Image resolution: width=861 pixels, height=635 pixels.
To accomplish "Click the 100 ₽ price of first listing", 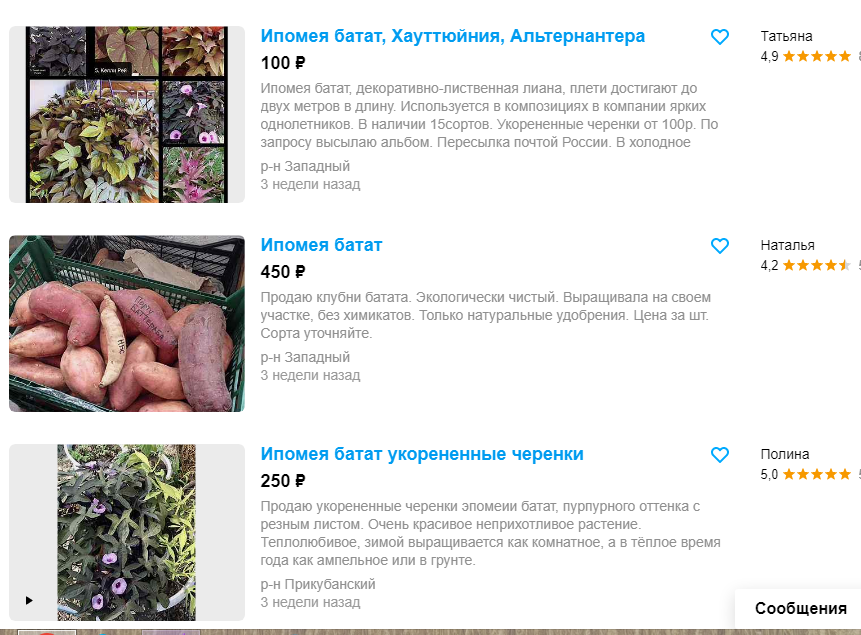I will tap(283, 63).
